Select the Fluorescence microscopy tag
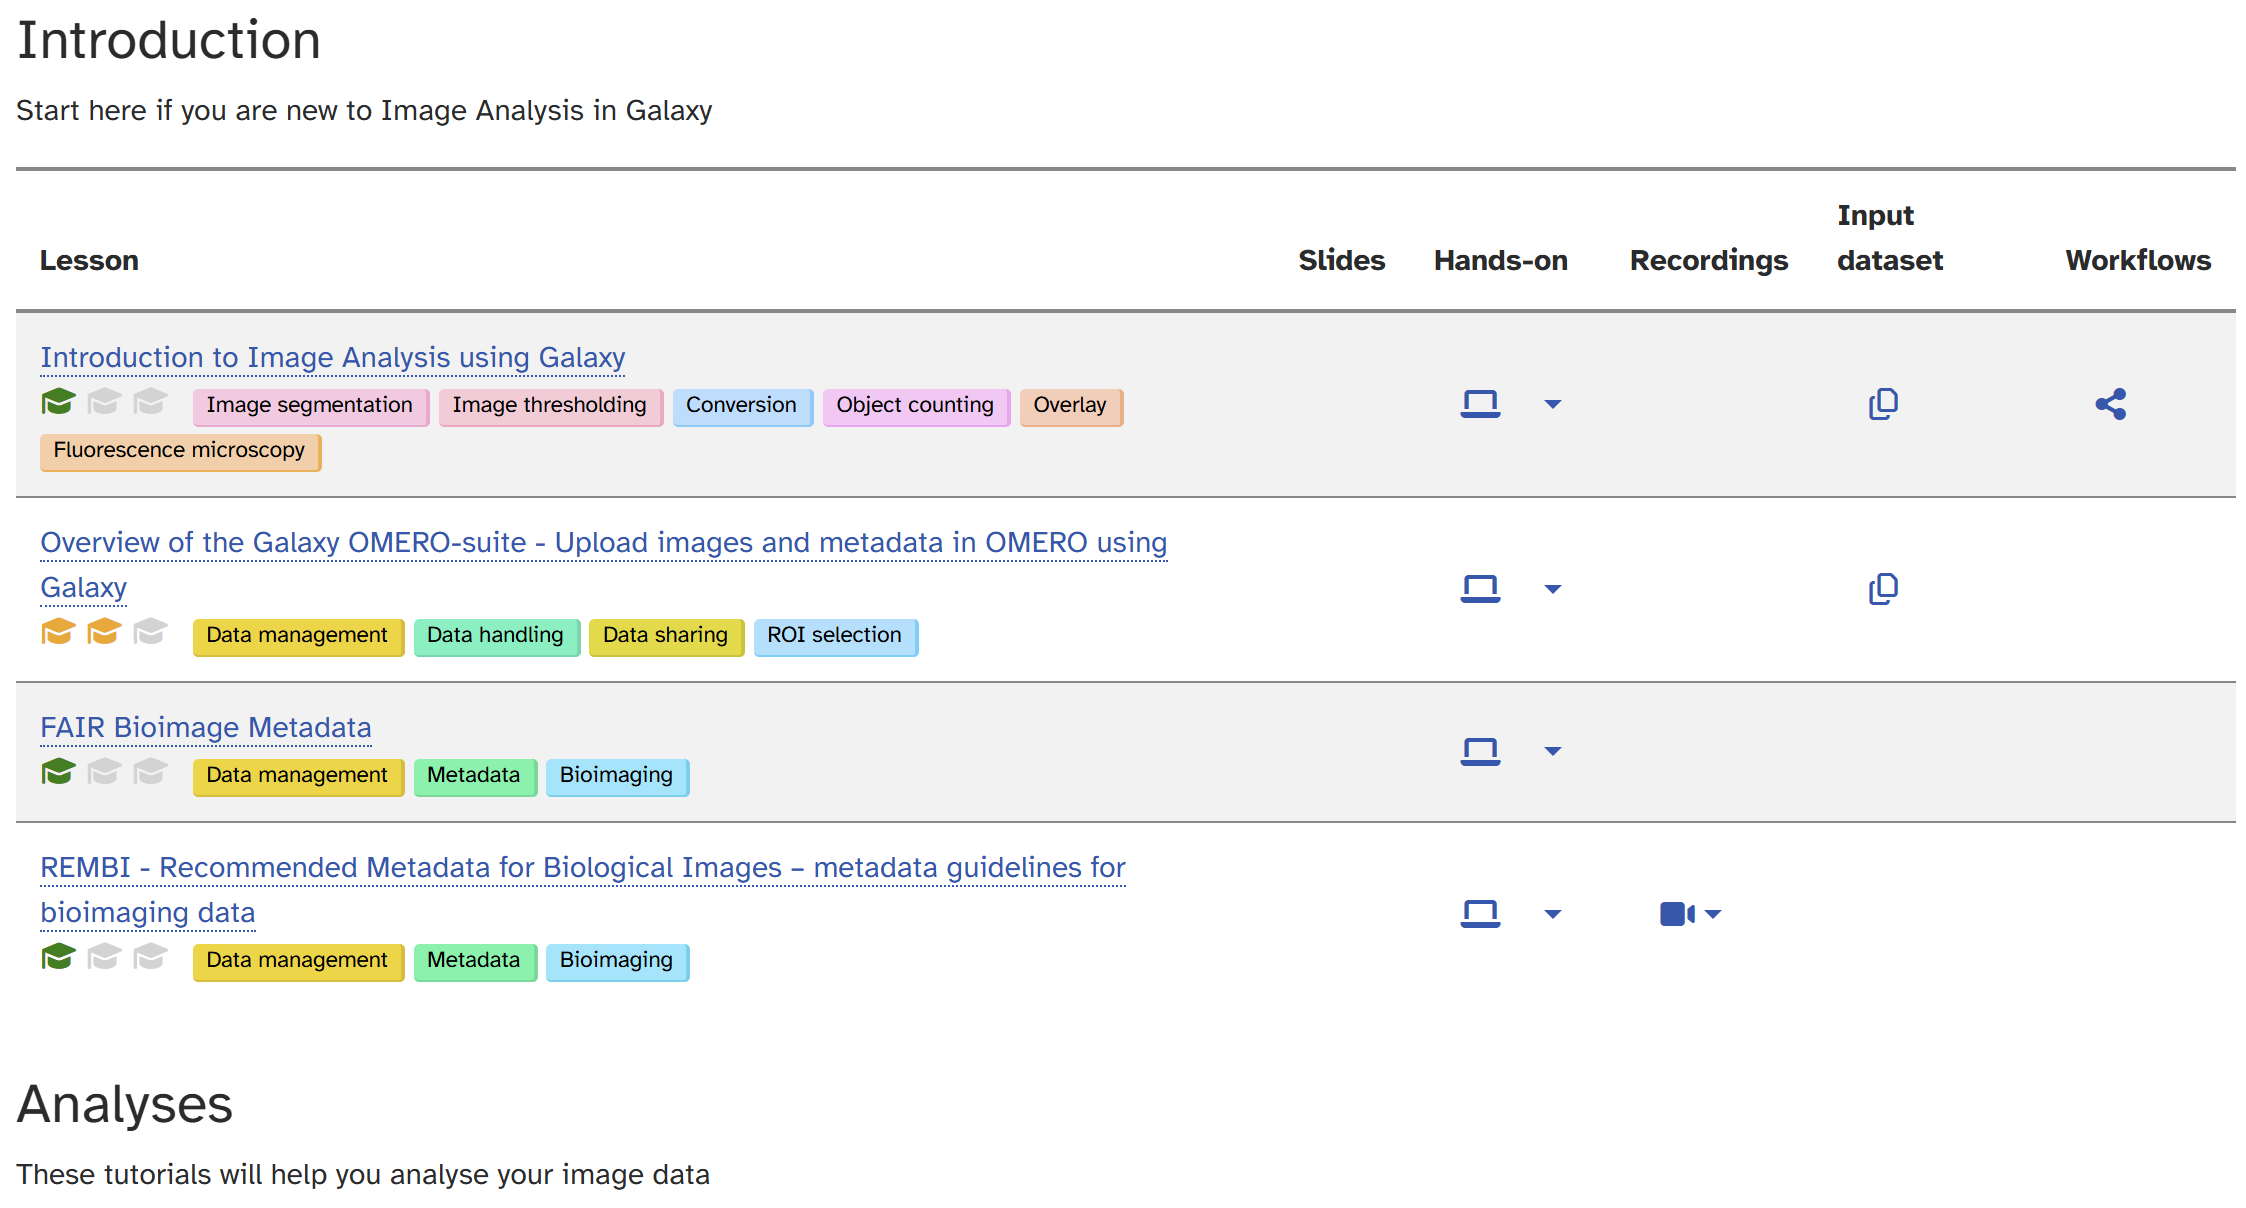 click(179, 450)
